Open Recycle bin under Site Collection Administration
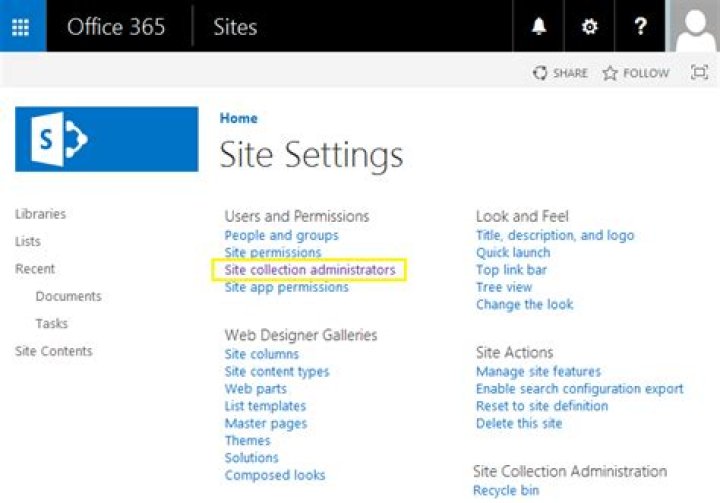720x503 pixels. click(506, 491)
